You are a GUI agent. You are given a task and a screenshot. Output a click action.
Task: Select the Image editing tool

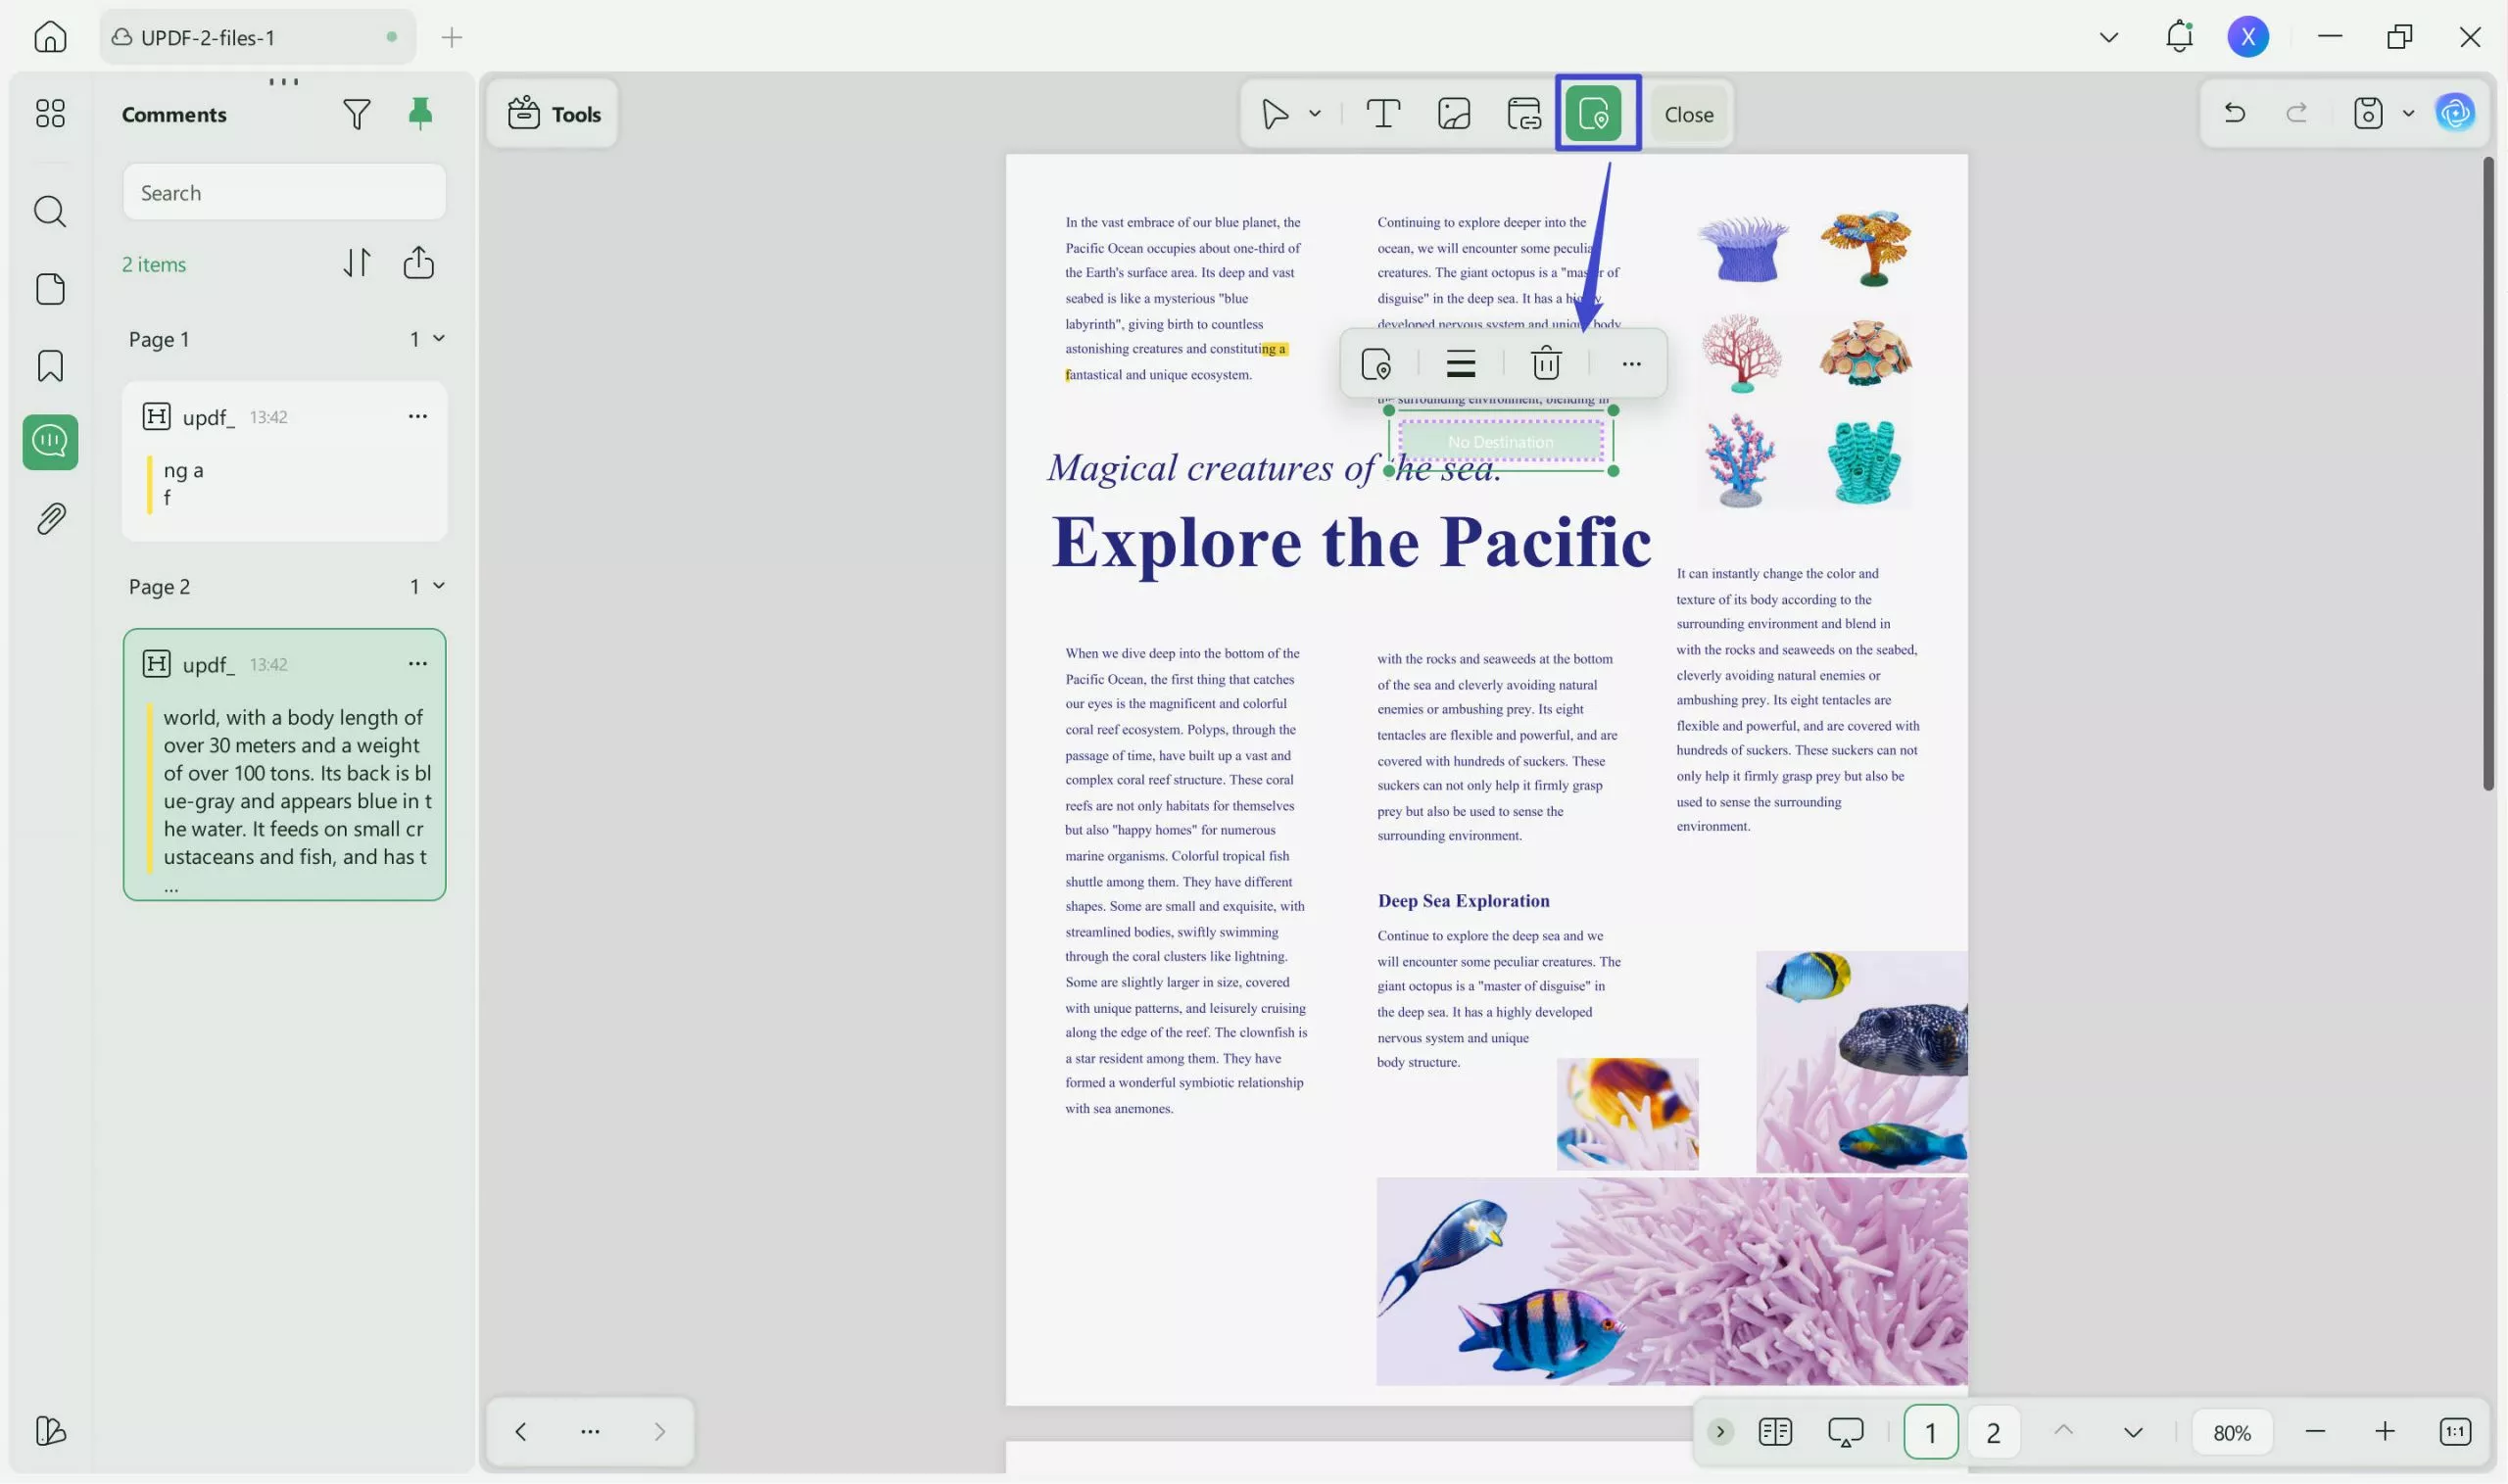coord(1453,114)
